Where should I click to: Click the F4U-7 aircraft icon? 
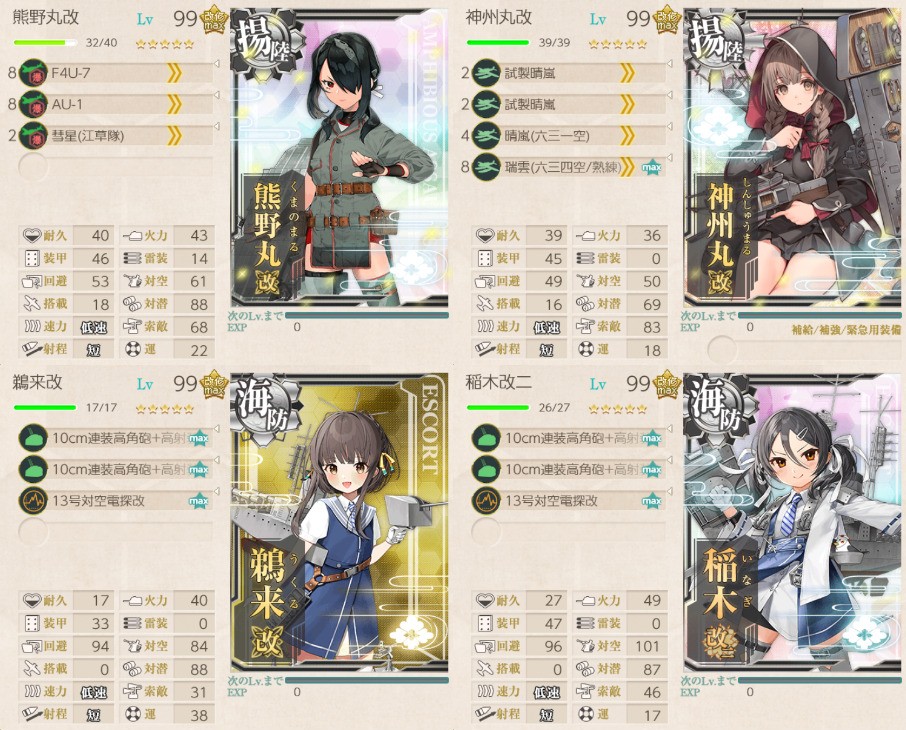(x=33, y=73)
